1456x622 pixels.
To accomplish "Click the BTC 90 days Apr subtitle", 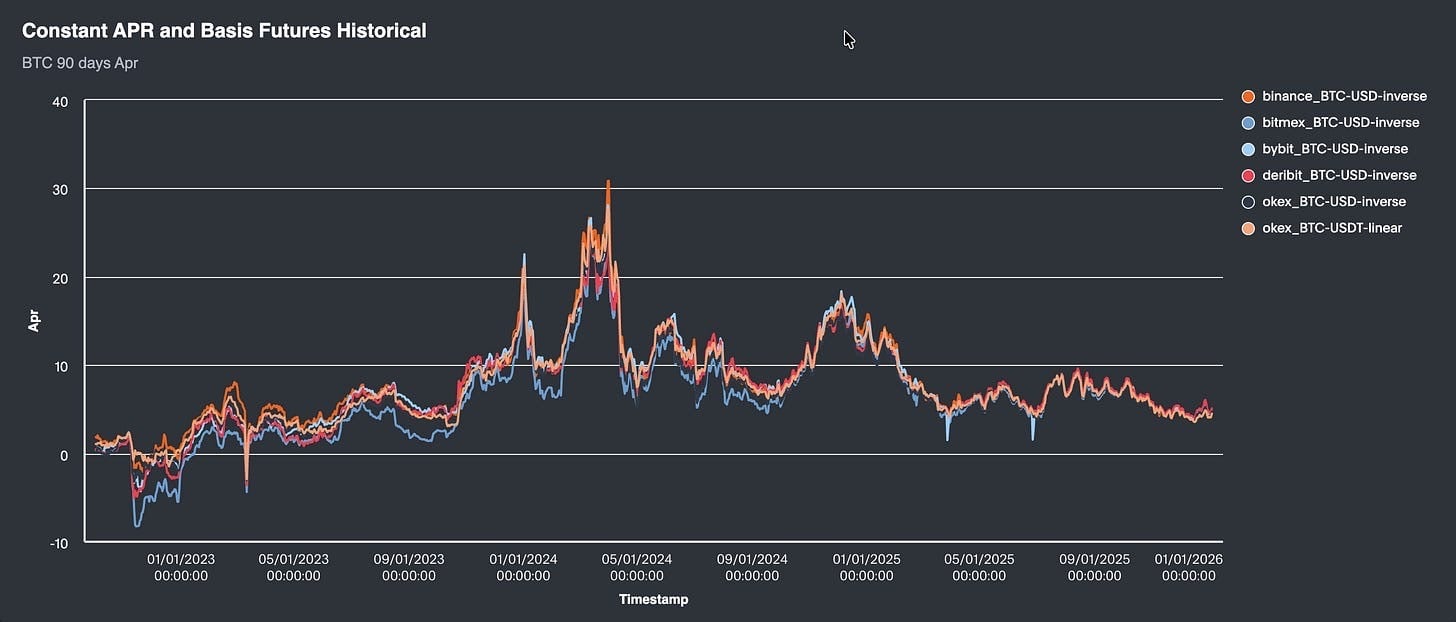I will (x=80, y=62).
